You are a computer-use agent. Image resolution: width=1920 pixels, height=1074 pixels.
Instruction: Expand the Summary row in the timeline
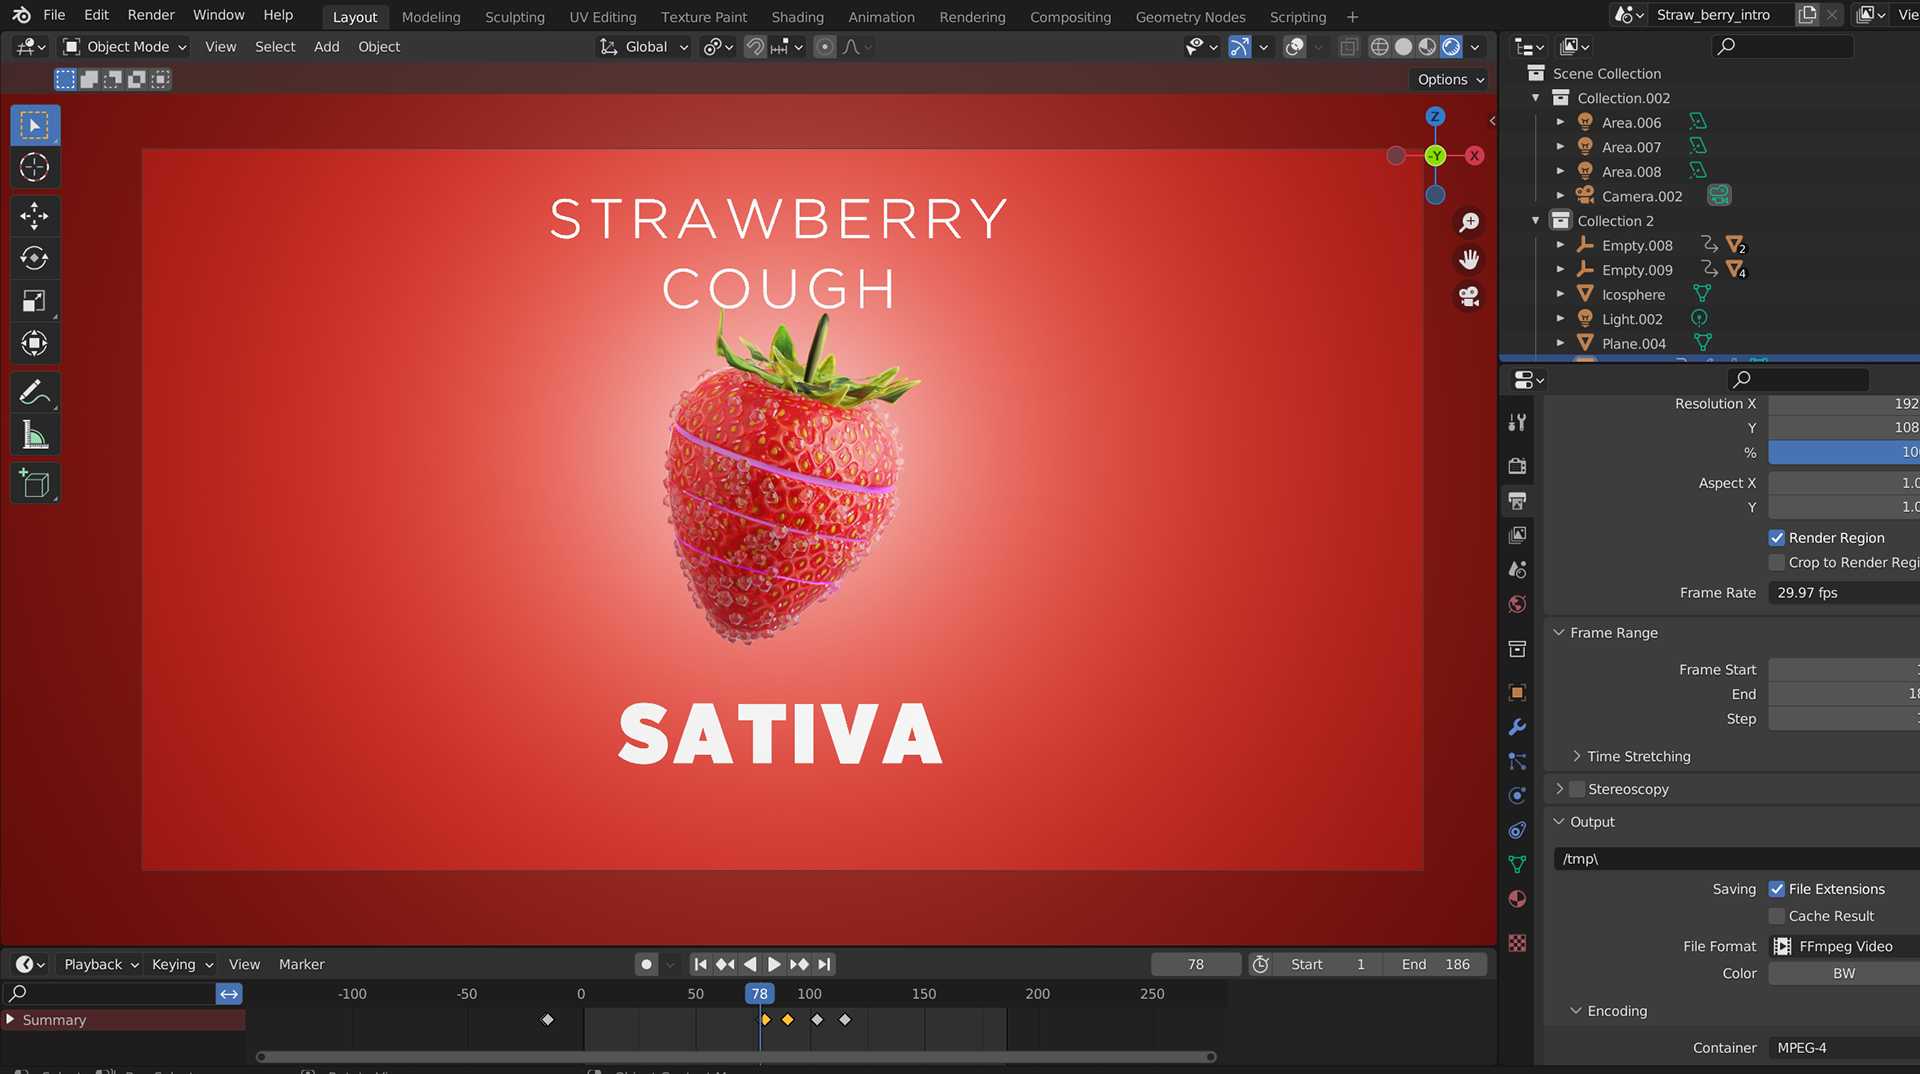coord(10,1020)
